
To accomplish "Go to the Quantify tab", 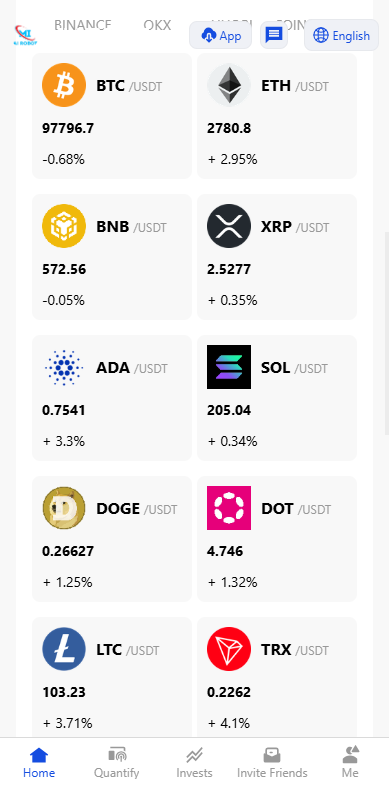I will coord(116,762).
